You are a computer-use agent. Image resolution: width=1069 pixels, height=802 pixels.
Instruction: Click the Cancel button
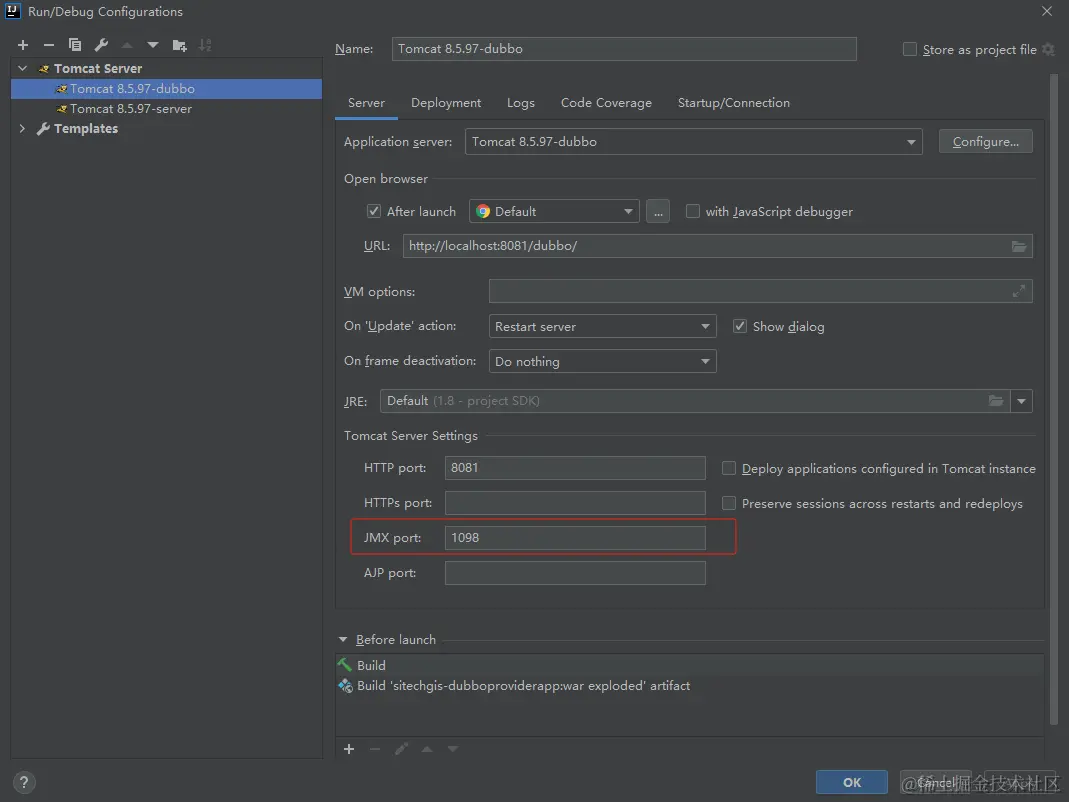click(x=935, y=782)
